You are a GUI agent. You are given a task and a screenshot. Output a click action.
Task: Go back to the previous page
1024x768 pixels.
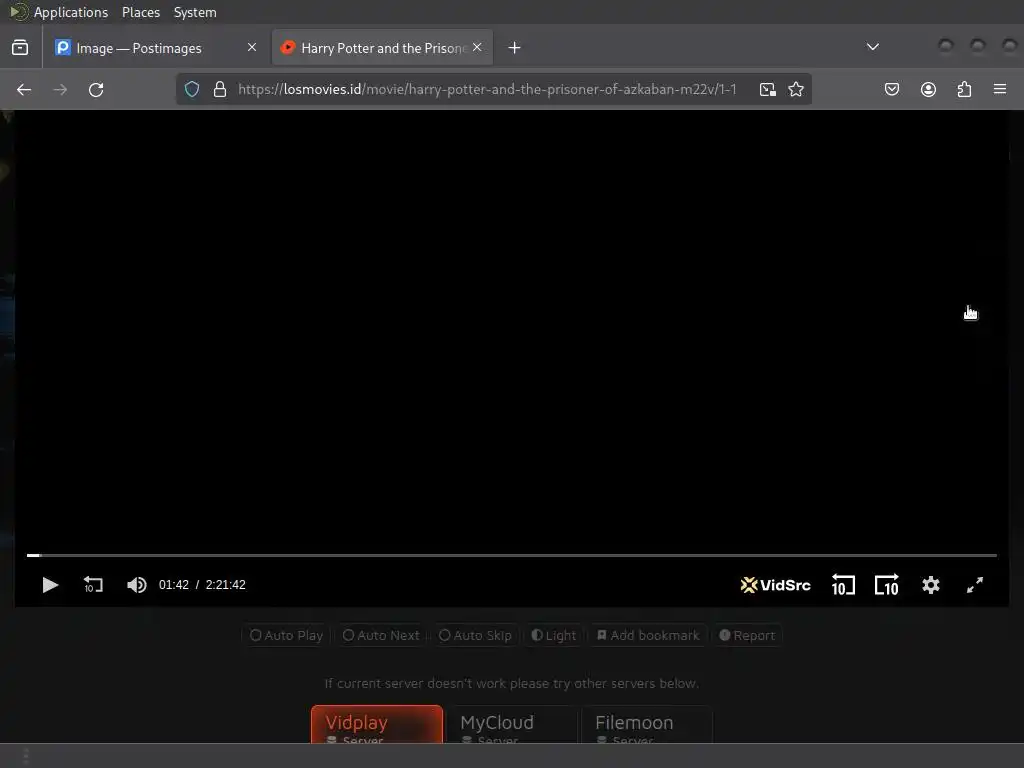pyautogui.click(x=24, y=89)
